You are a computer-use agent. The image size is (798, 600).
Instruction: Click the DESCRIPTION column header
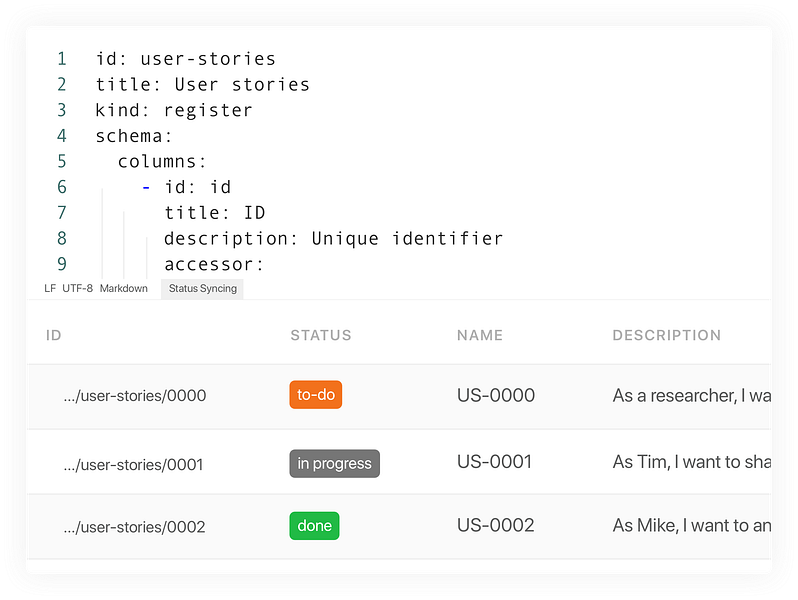pos(666,335)
